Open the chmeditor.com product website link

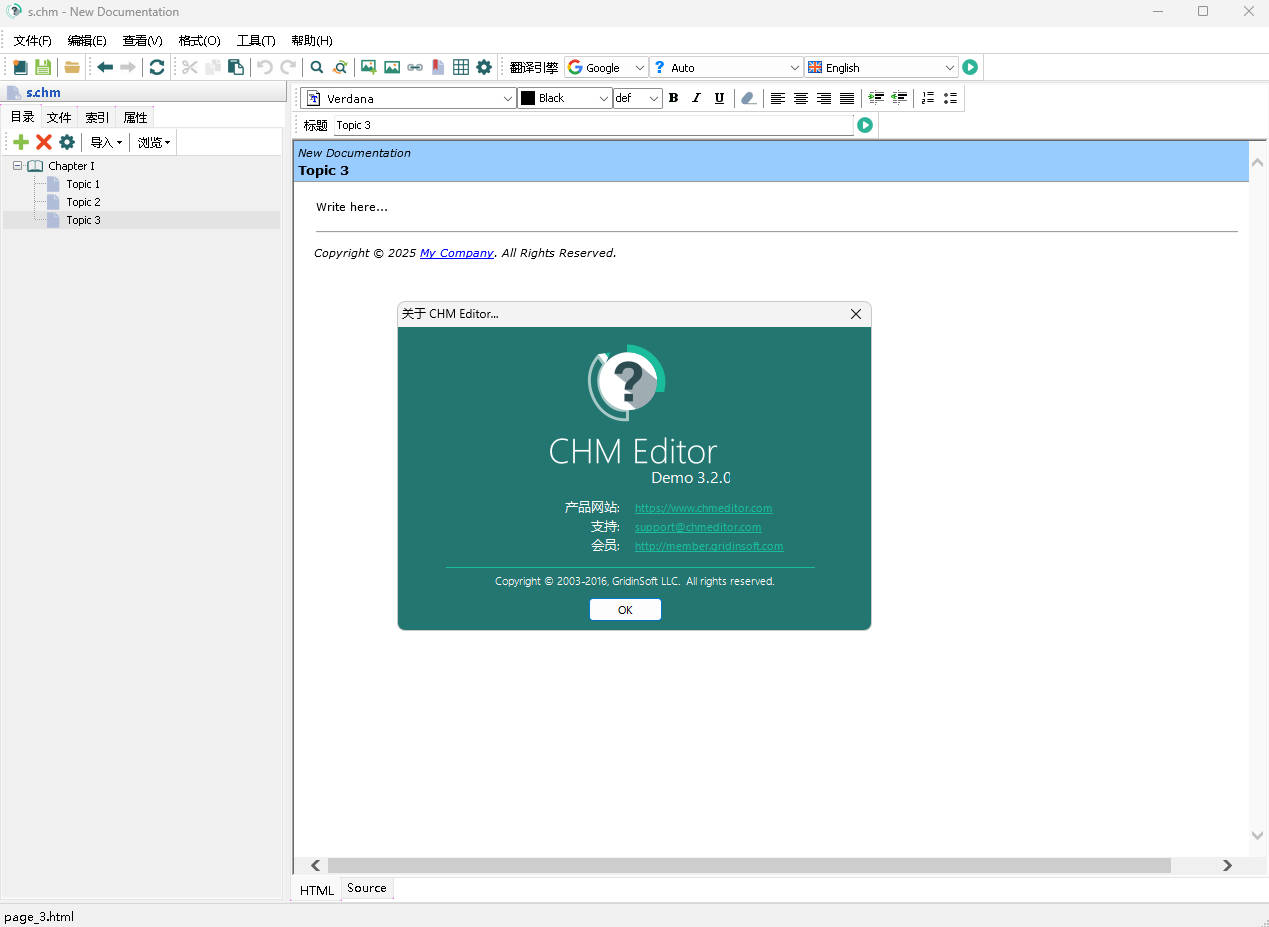pos(703,508)
